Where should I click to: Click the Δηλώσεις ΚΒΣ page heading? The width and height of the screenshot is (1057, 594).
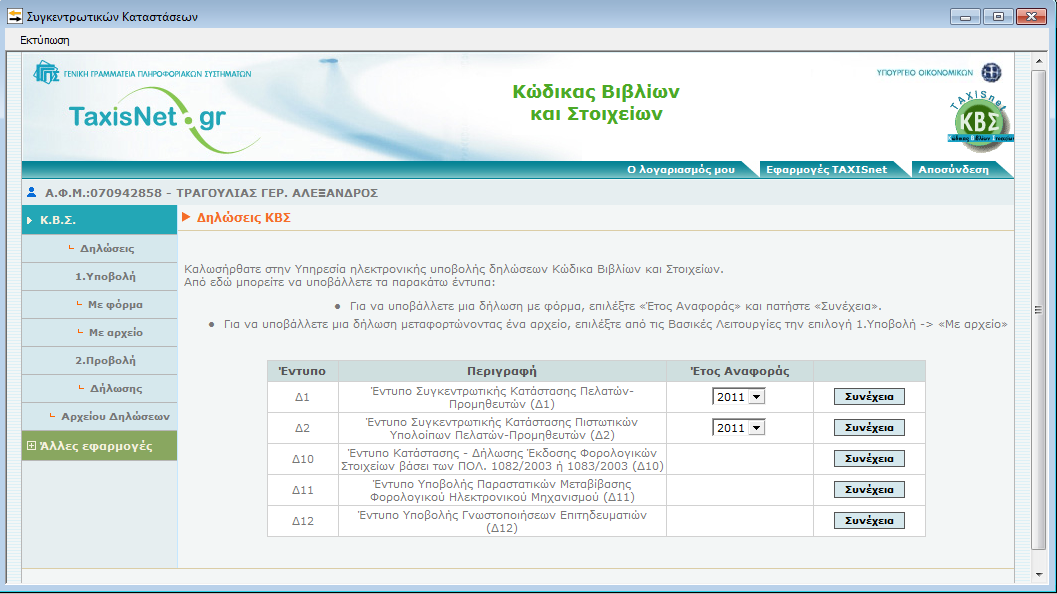[x=243, y=218]
